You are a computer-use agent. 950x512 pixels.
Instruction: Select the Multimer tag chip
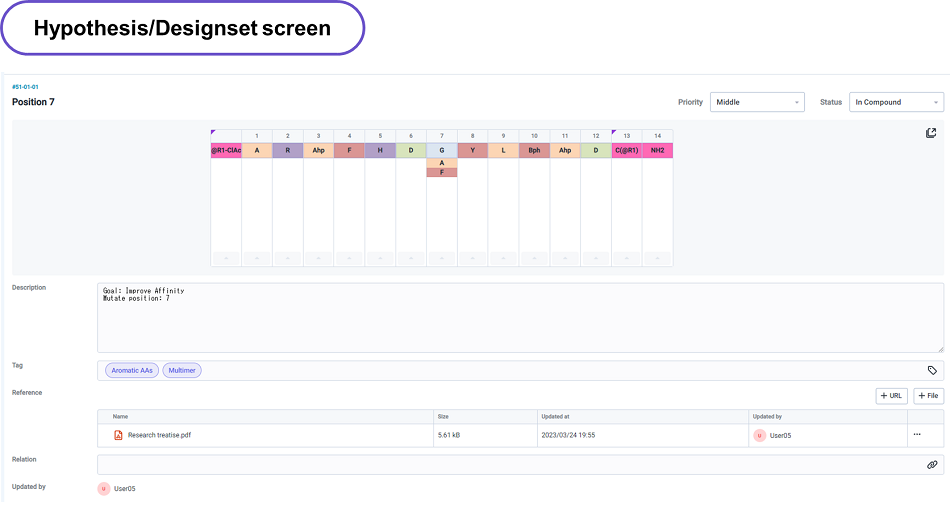[182, 370]
